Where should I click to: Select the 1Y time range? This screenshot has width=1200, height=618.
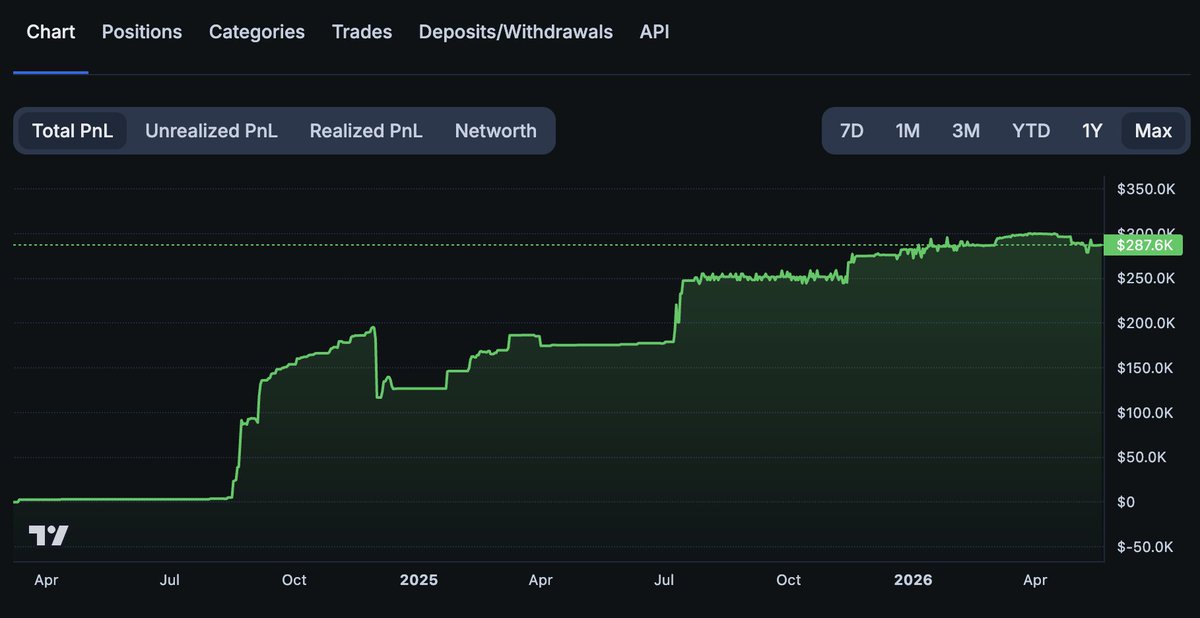click(x=1092, y=131)
